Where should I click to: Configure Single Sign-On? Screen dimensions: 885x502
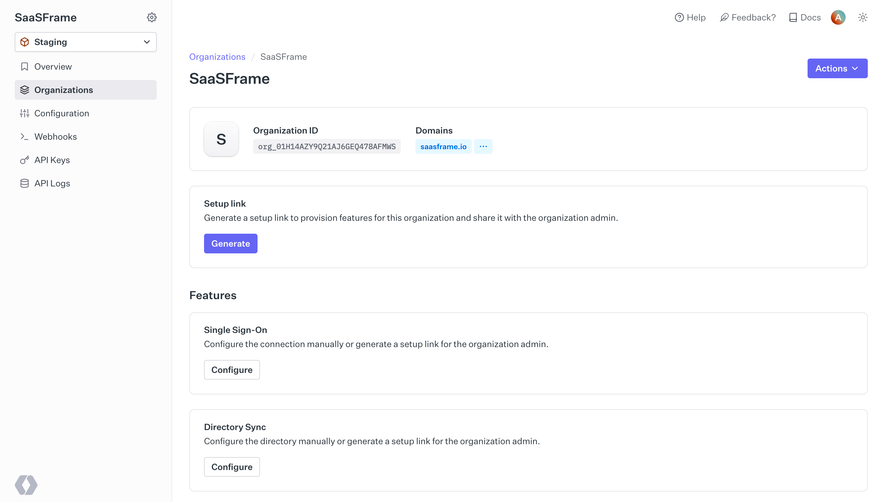click(x=232, y=370)
